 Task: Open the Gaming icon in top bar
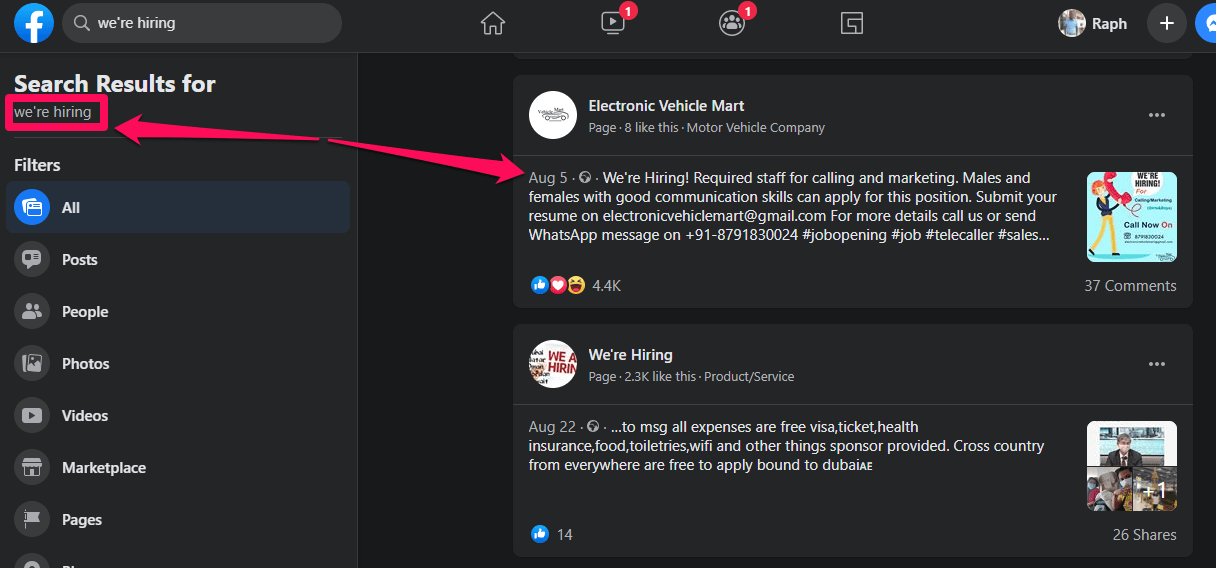click(x=851, y=23)
